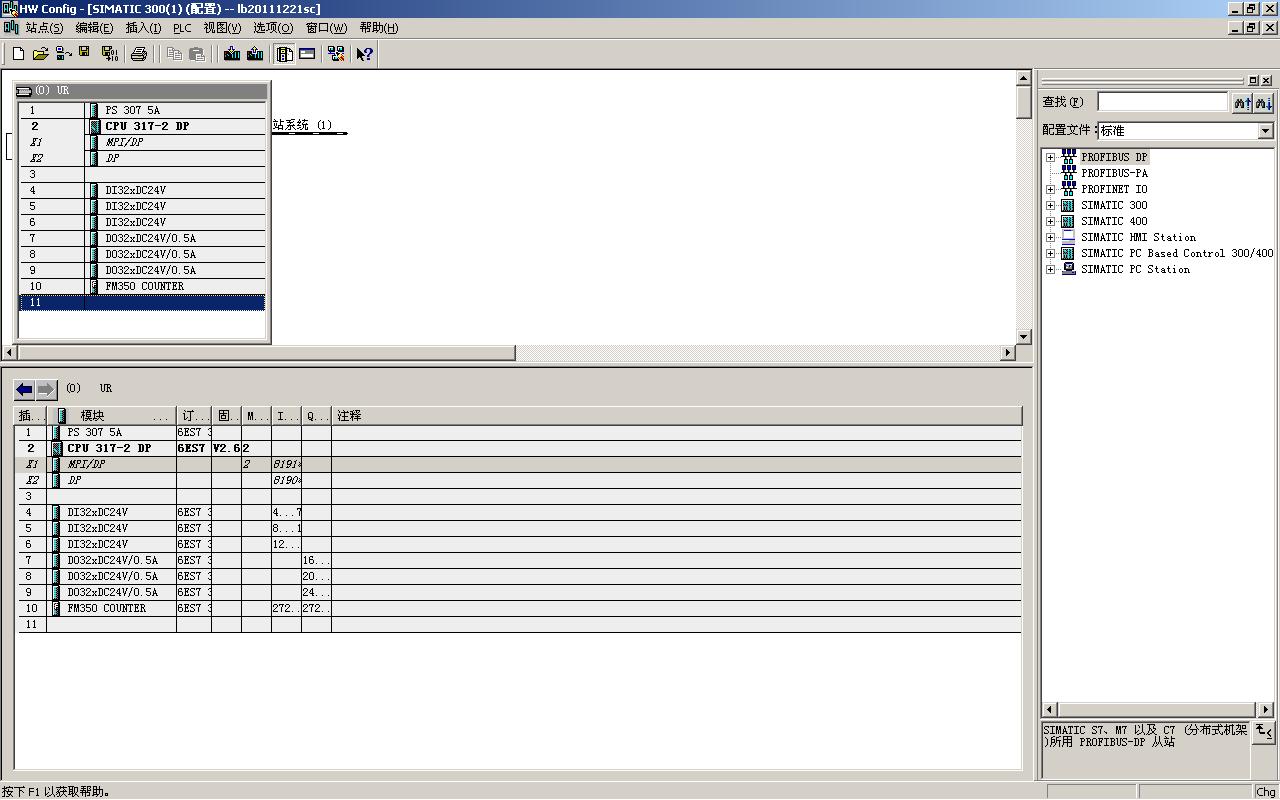Expand the SIMATIC HMI Station node
Image resolution: width=1280 pixels, height=800 pixels.
(x=1050, y=237)
